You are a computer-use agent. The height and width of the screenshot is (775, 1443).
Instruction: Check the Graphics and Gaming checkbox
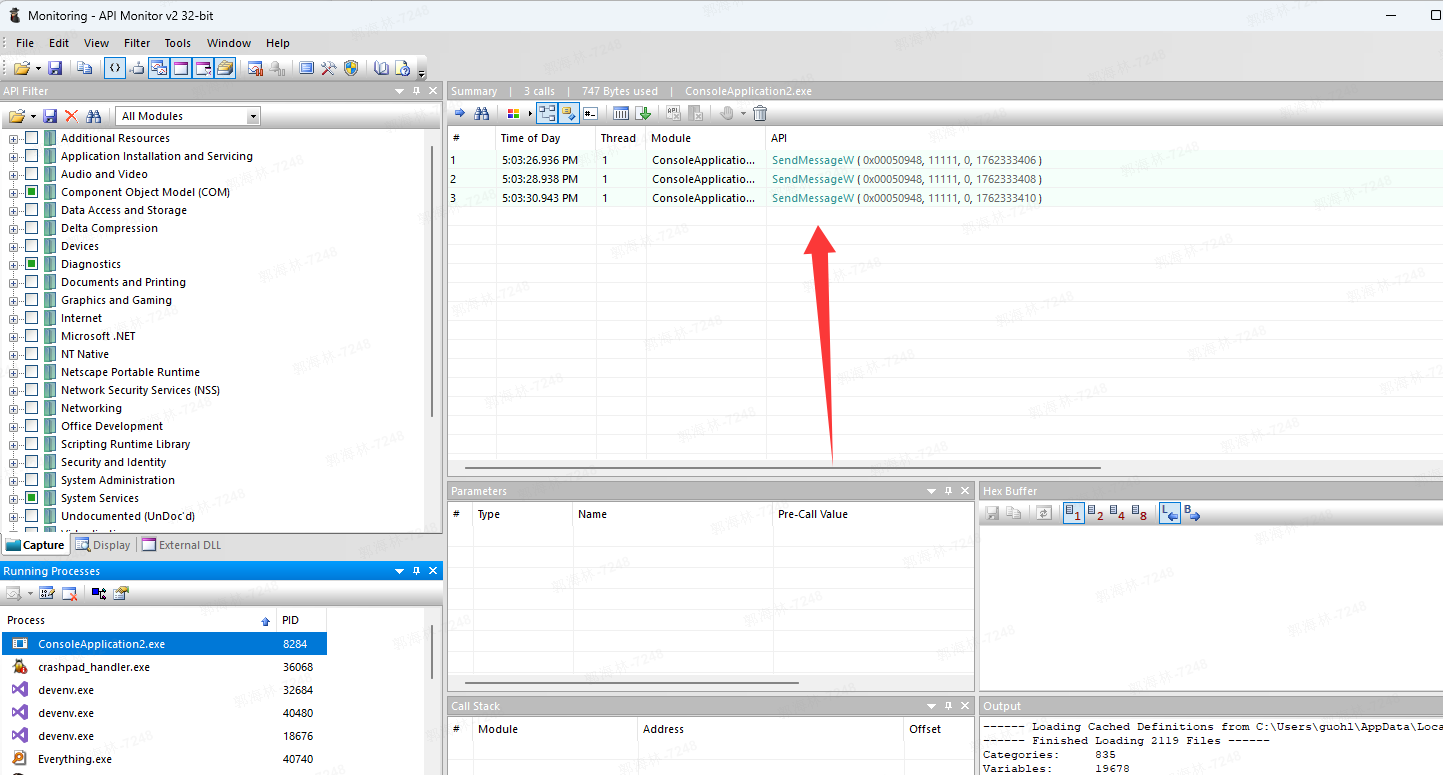(x=32, y=300)
